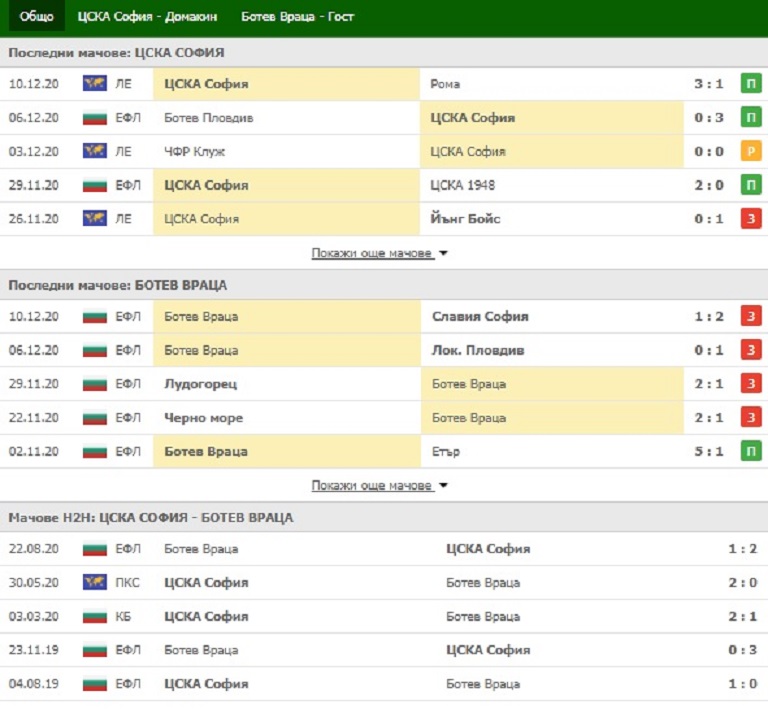Click the Bulgarian flag in Черно море row
768x709 pixels.
95,418
